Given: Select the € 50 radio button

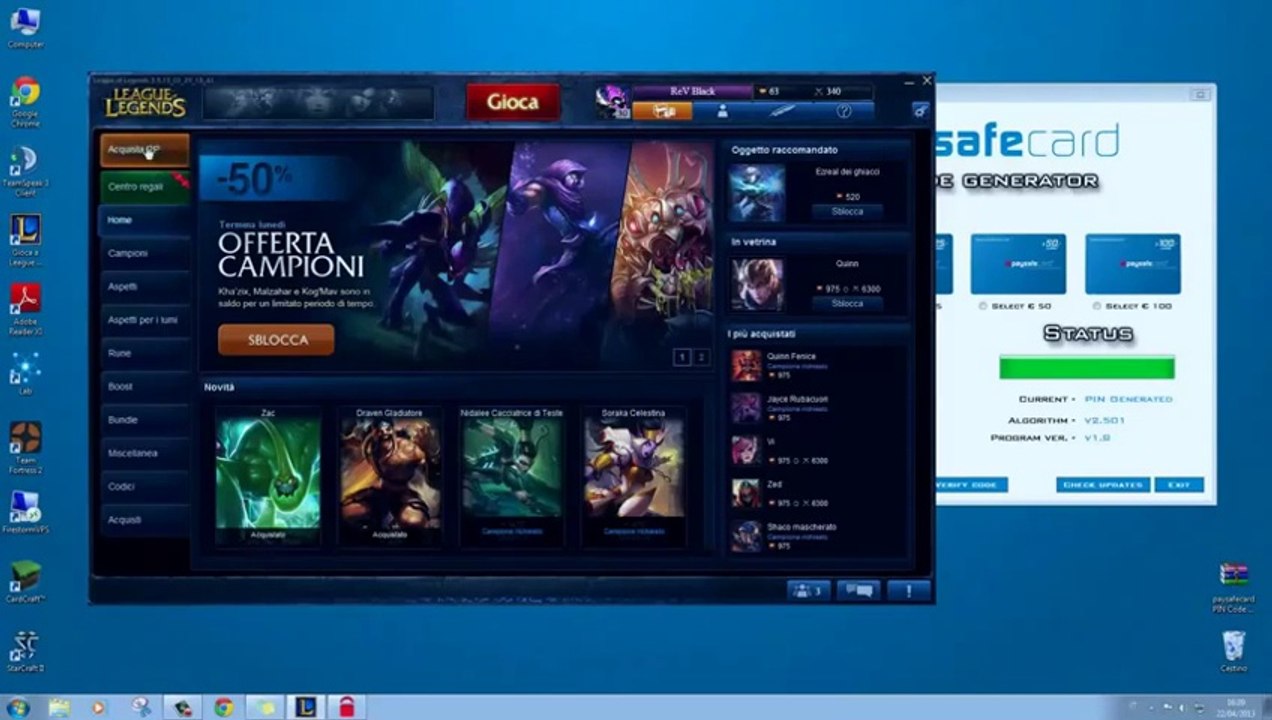Looking at the screenshot, I should [984, 306].
